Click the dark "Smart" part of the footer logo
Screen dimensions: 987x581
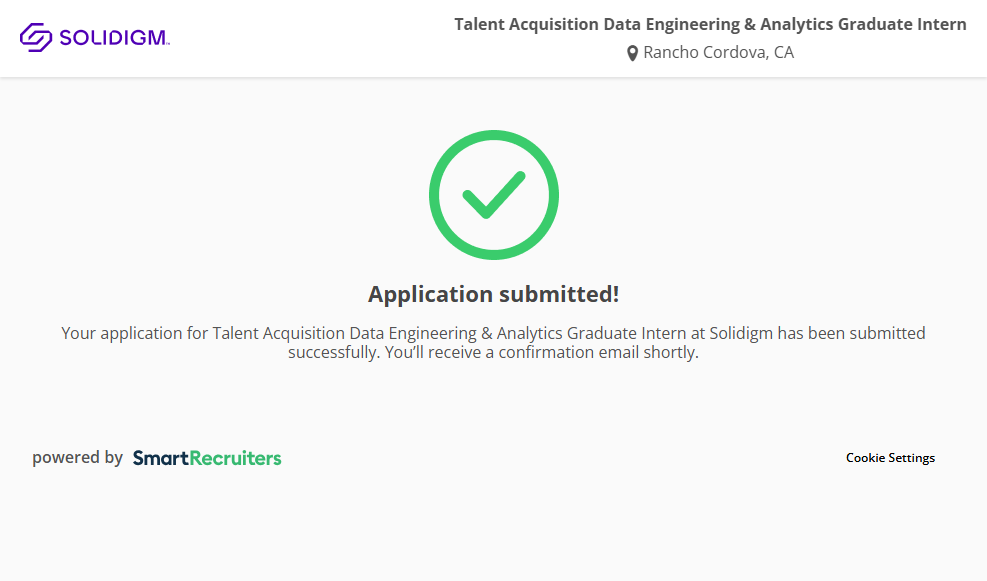pyautogui.click(x=160, y=458)
